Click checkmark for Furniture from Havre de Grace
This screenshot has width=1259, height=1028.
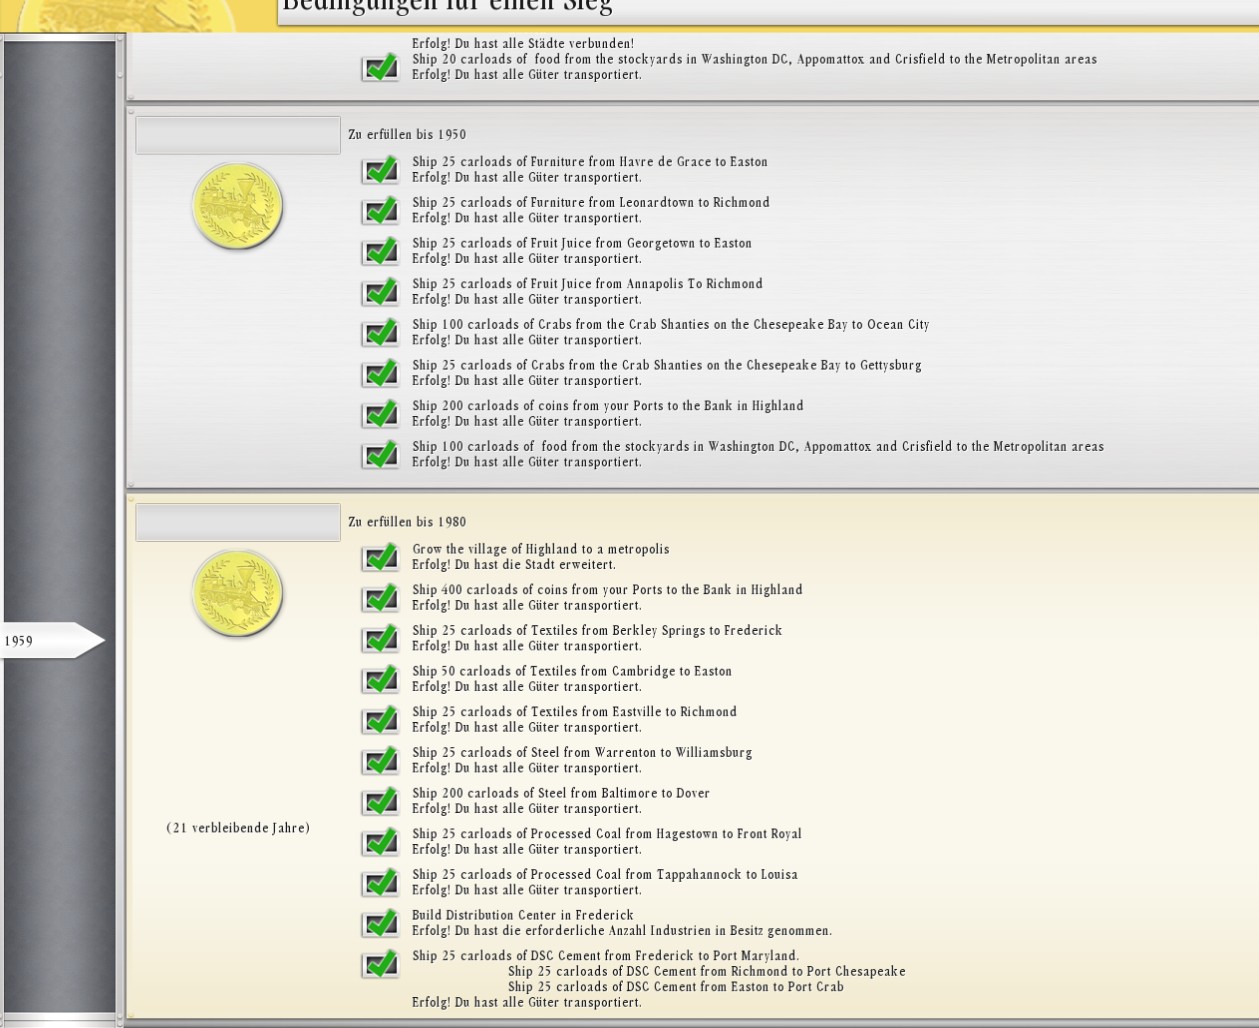click(x=380, y=170)
